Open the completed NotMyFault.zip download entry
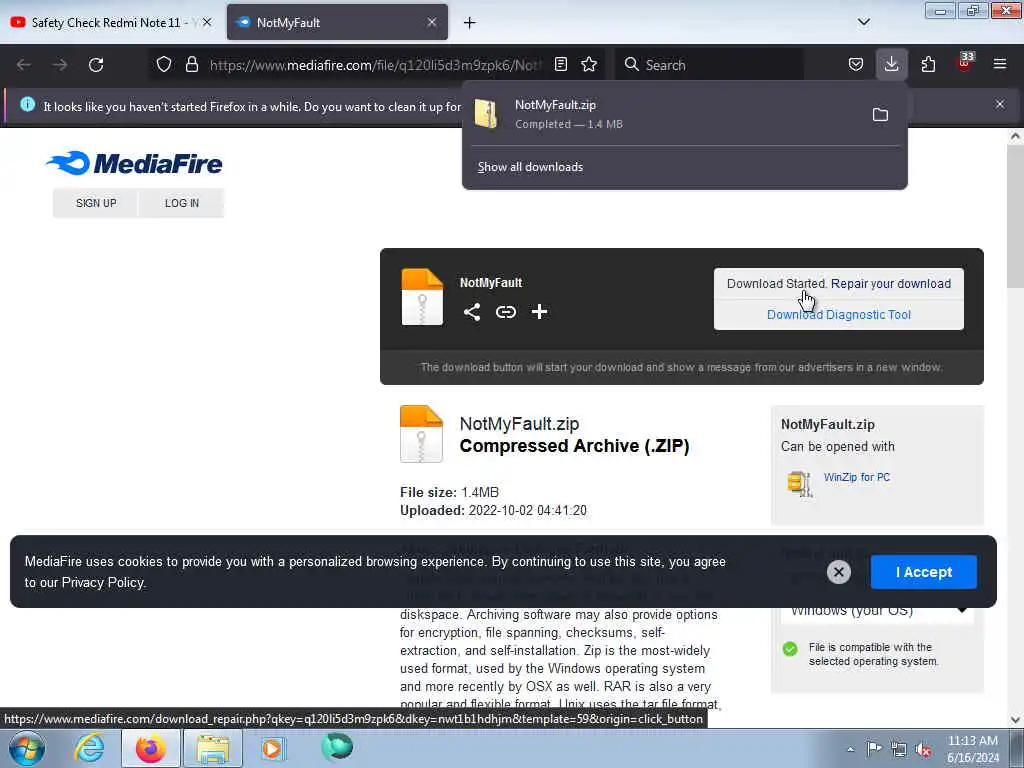The width and height of the screenshot is (1024, 768). pos(666,114)
